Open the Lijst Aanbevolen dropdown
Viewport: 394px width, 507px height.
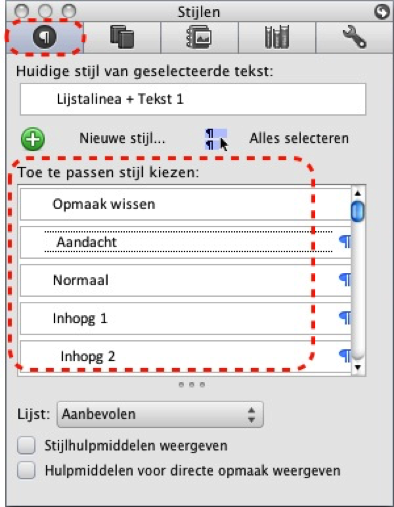click(160, 414)
